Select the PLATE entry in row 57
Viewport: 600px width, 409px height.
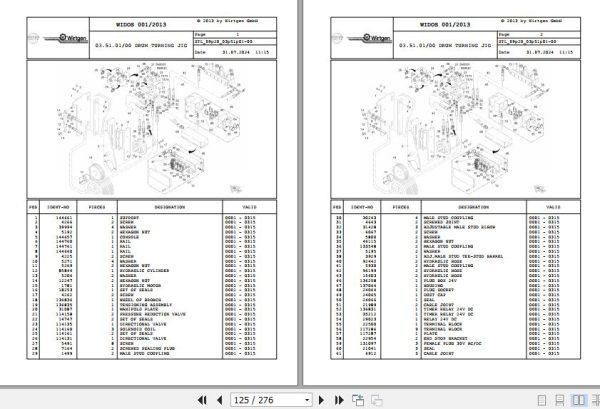click(430, 334)
